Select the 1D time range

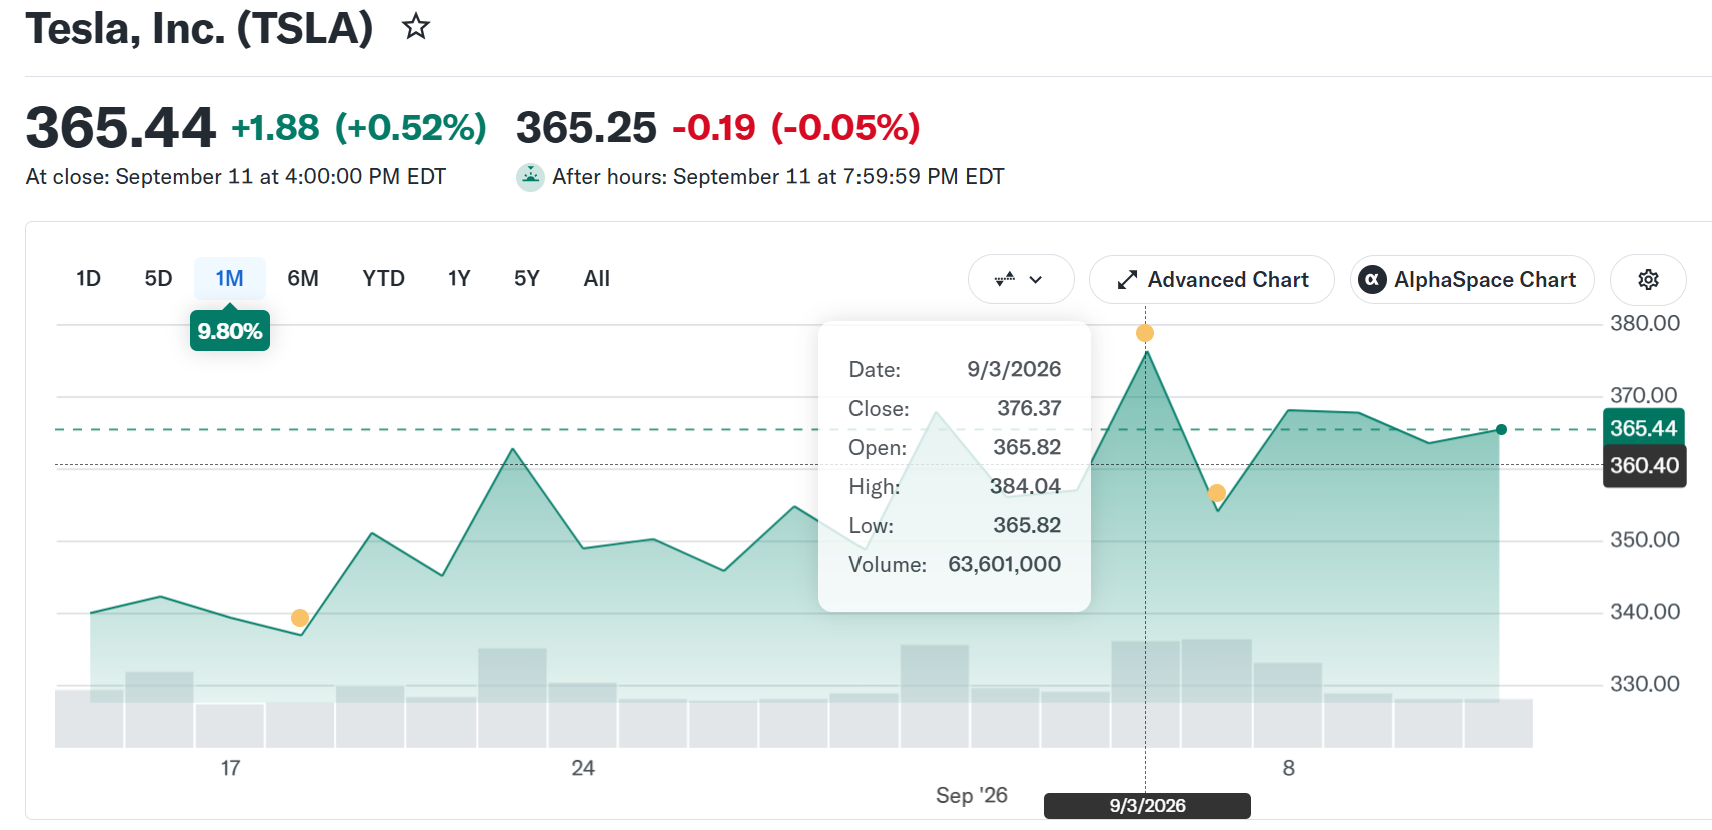tap(89, 279)
